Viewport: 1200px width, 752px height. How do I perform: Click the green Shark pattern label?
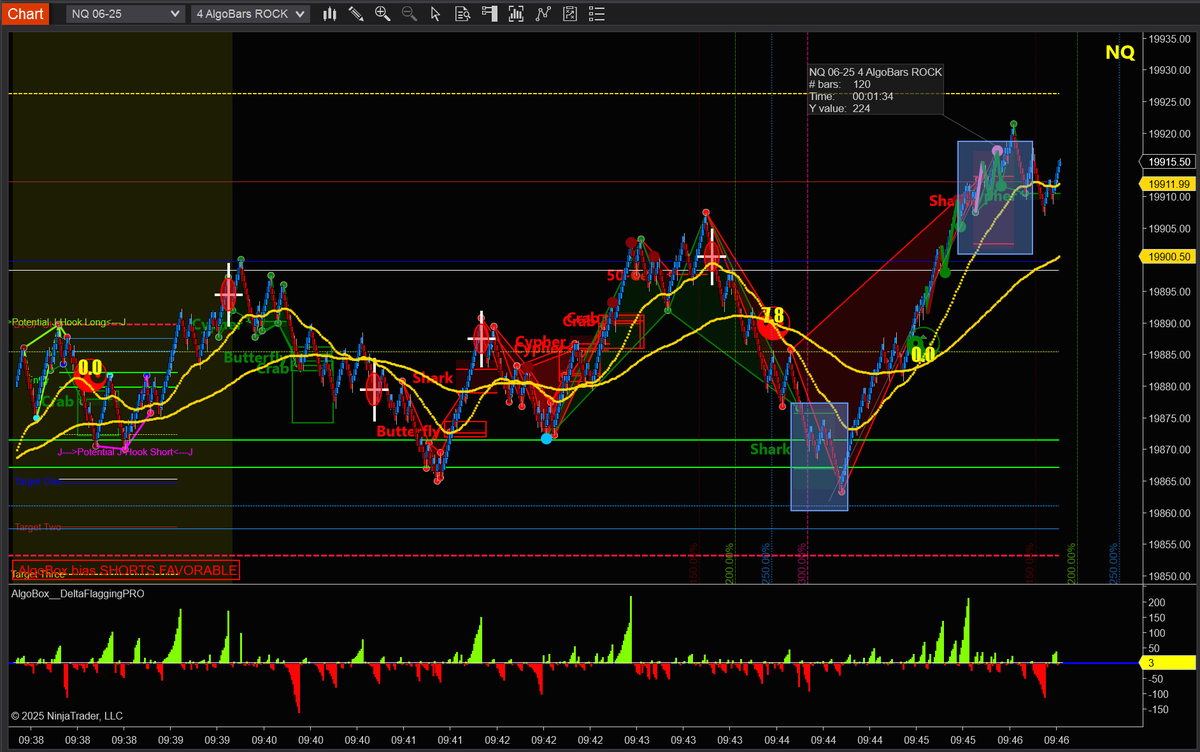tap(771, 450)
